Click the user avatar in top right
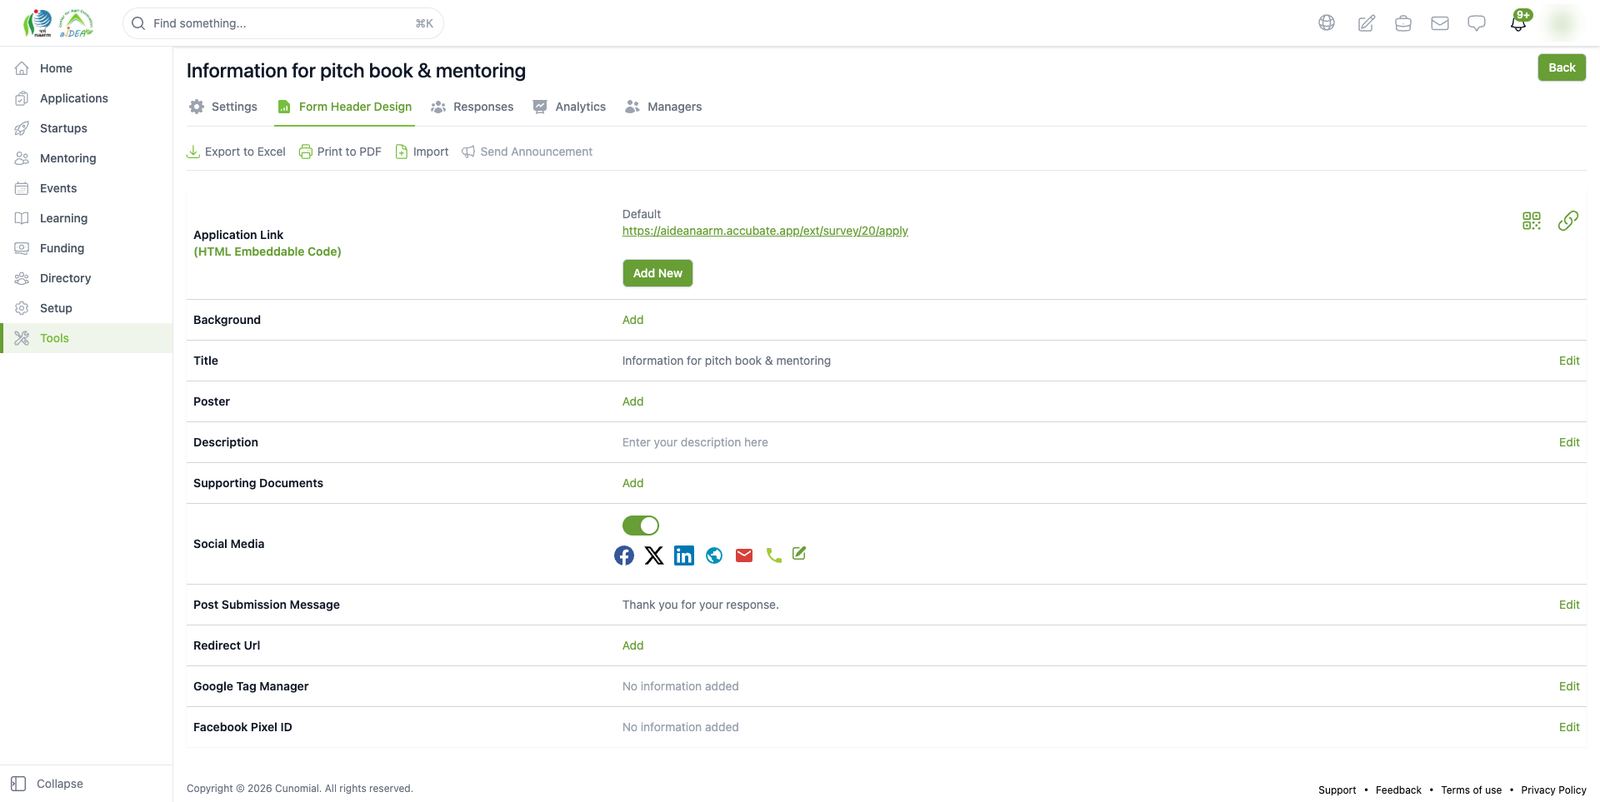This screenshot has height=802, width=1600. [1563, 23]
